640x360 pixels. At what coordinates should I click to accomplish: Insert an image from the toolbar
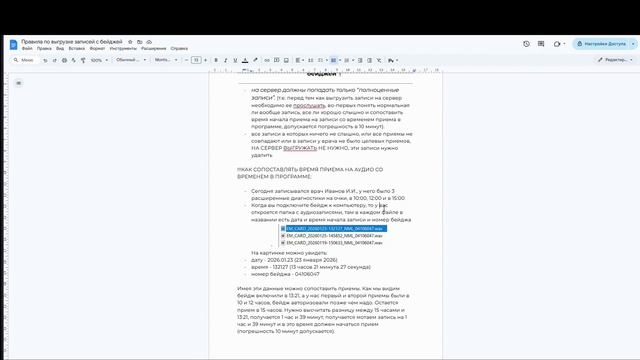(x=286, y=60)
